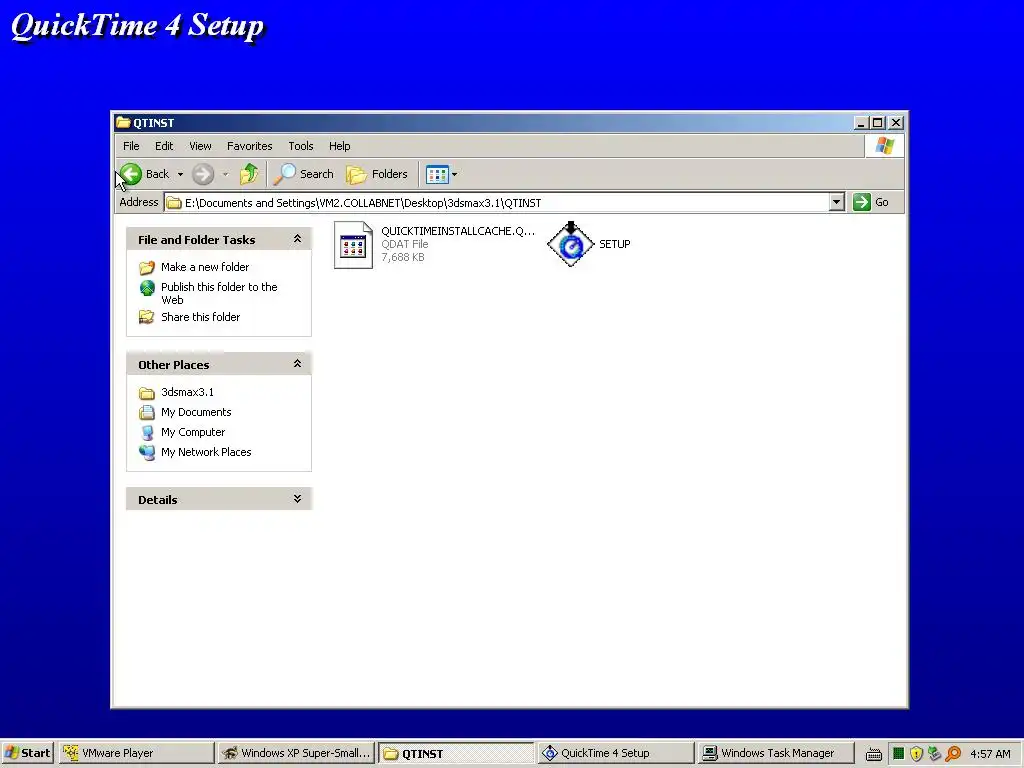
Task: Click the QUICKTIMEINSTALLCACHE.Q... file name
Action: click(458, 231)
